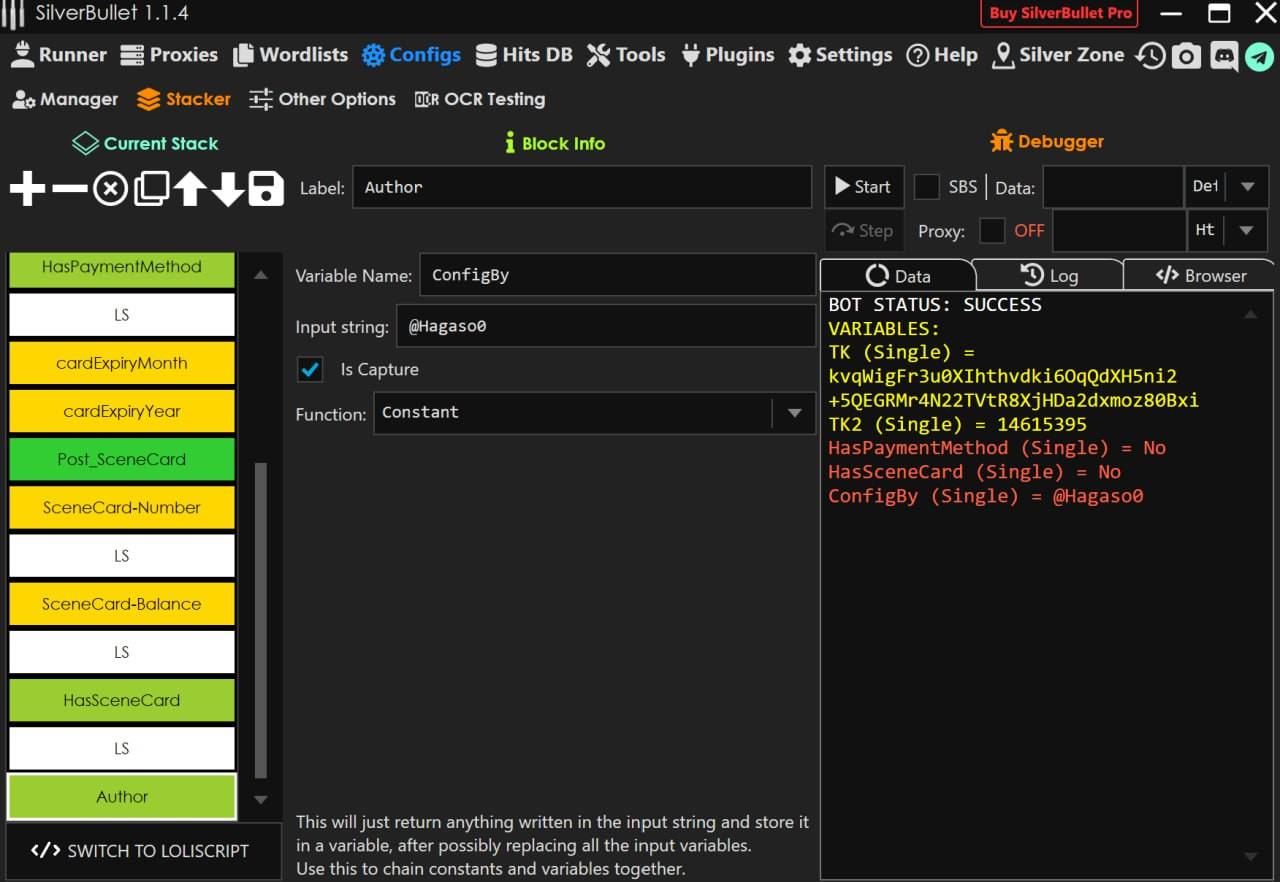
Task: Move block up with up arrow
Action: tap(190, 188)
